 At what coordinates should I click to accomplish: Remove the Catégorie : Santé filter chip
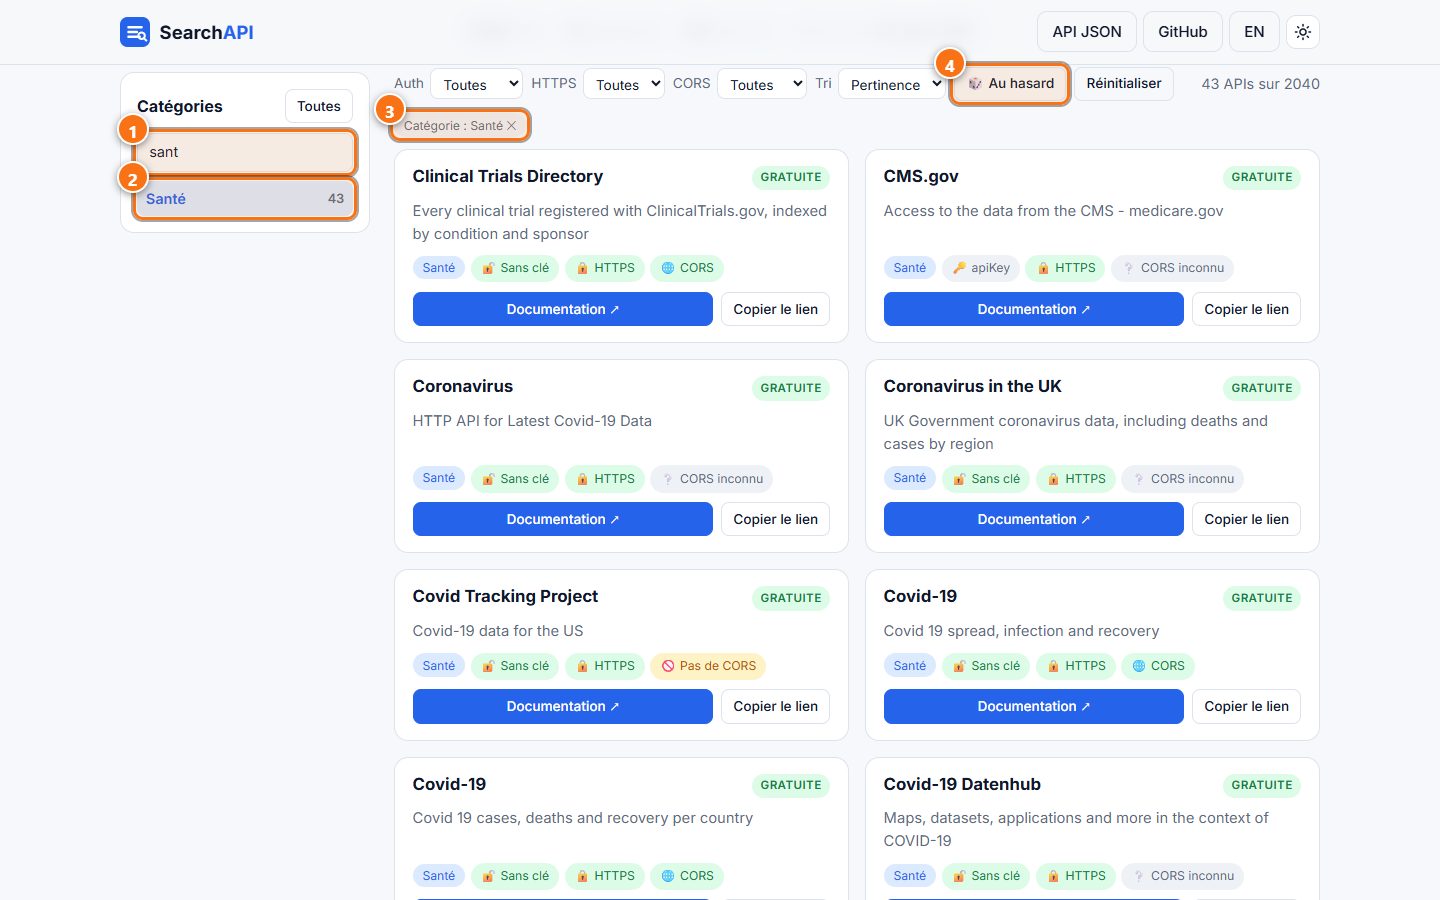511,126
